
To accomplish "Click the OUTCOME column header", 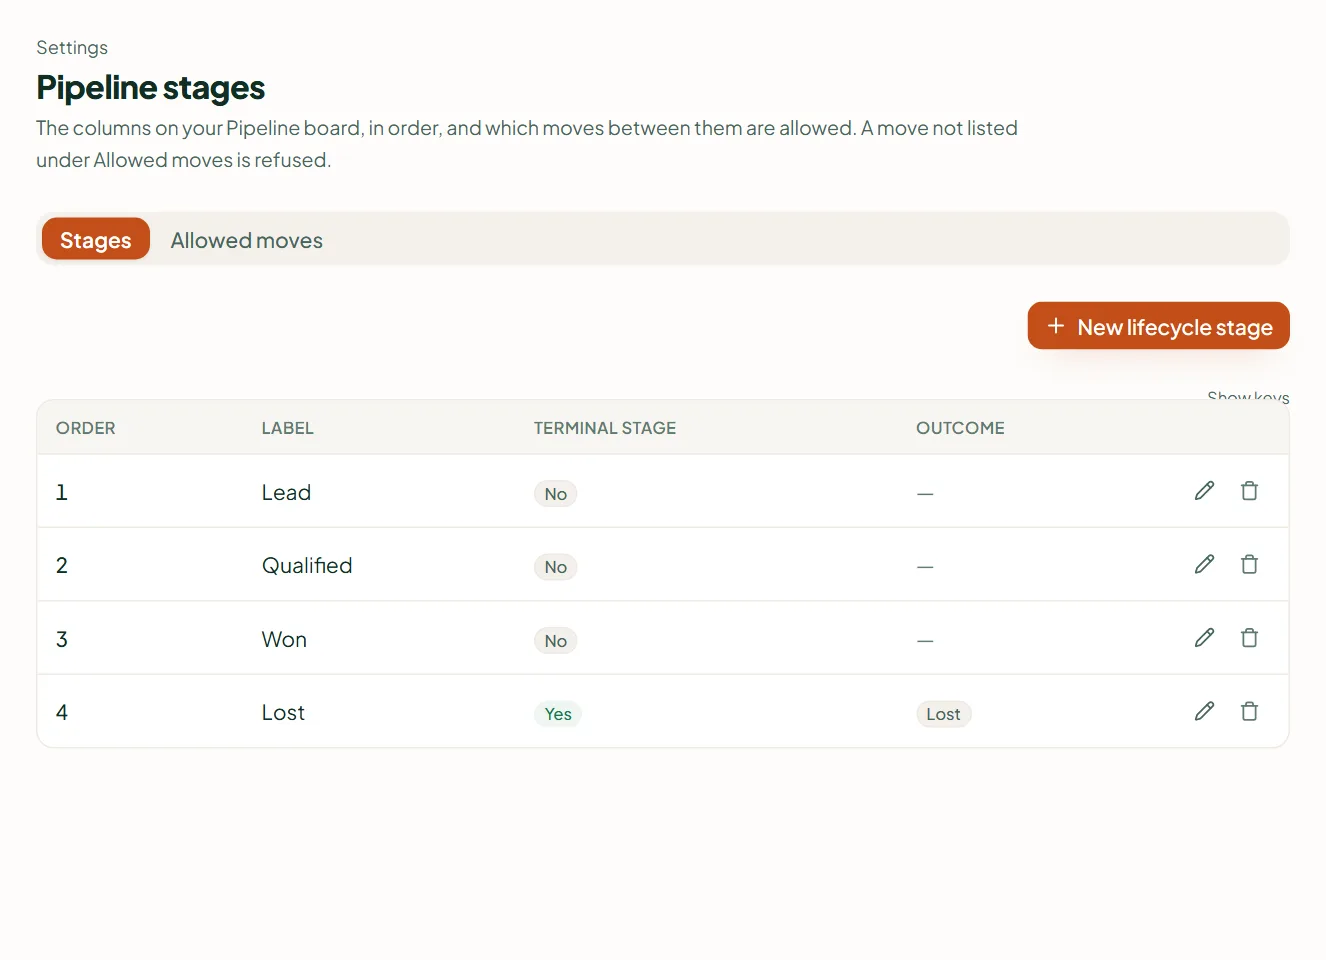I will 960,428.
